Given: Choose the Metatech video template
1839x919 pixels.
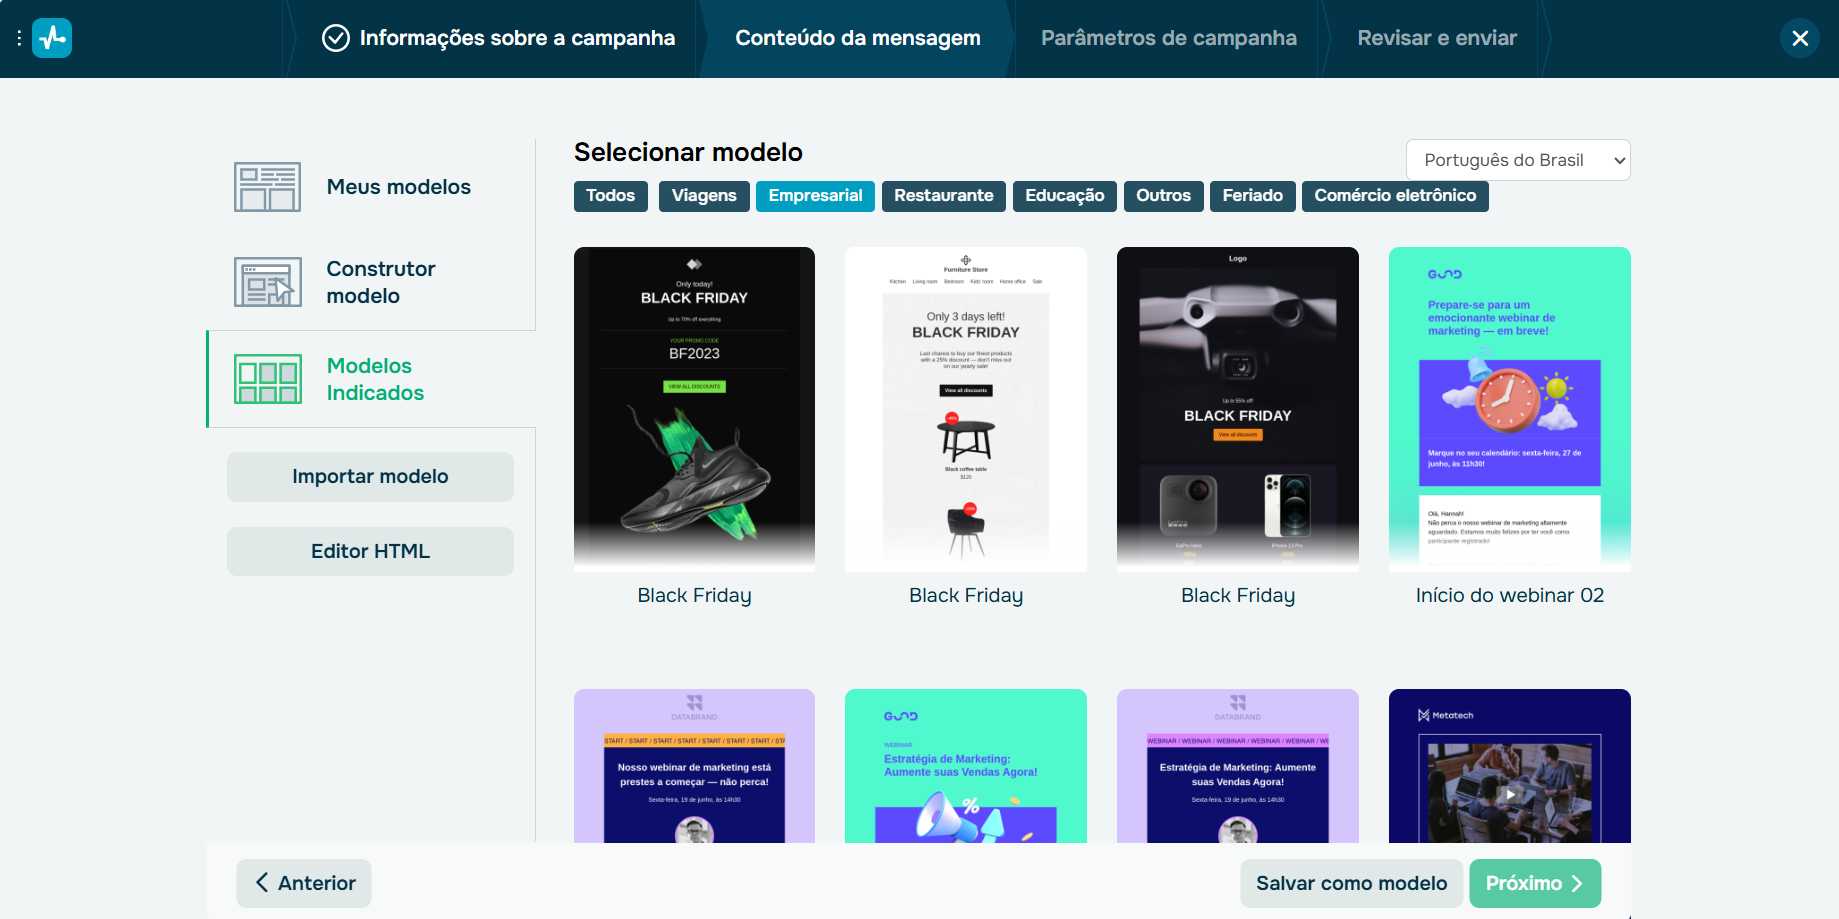Looking at the screenshot, I should click(x=1510, y=766).
